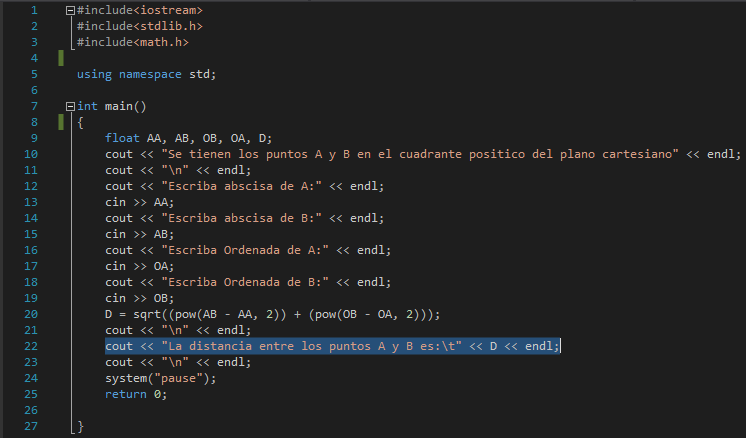
Task: Click 'cin >> AA;' on line 13
Action: (x=139, y=202)
